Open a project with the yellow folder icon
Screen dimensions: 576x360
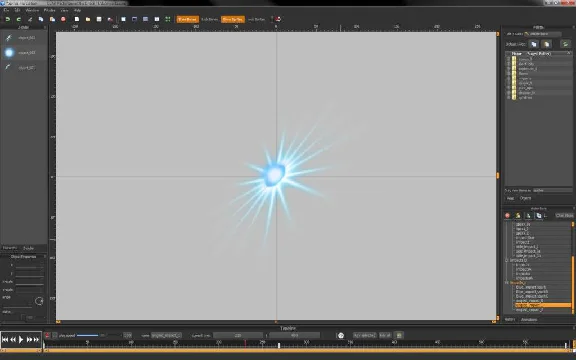[88, 19]
